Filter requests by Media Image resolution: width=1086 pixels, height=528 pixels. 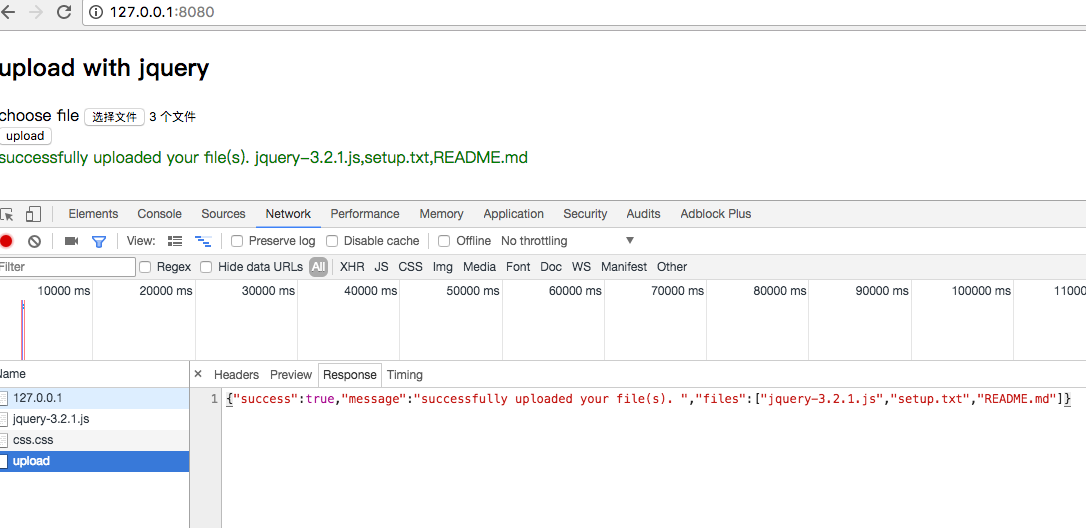tap(479, 267)
